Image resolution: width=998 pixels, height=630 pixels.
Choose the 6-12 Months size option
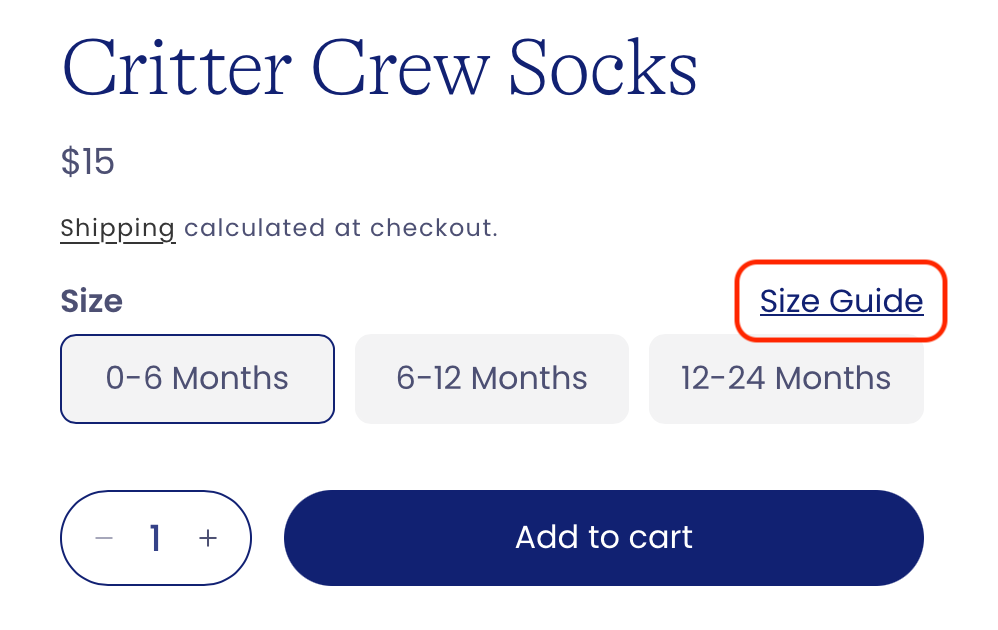(492, 379)
